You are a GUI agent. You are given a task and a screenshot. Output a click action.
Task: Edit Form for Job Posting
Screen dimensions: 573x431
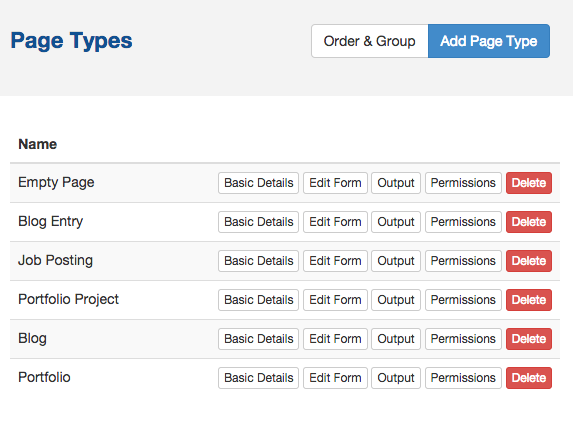tap(335, 261)
